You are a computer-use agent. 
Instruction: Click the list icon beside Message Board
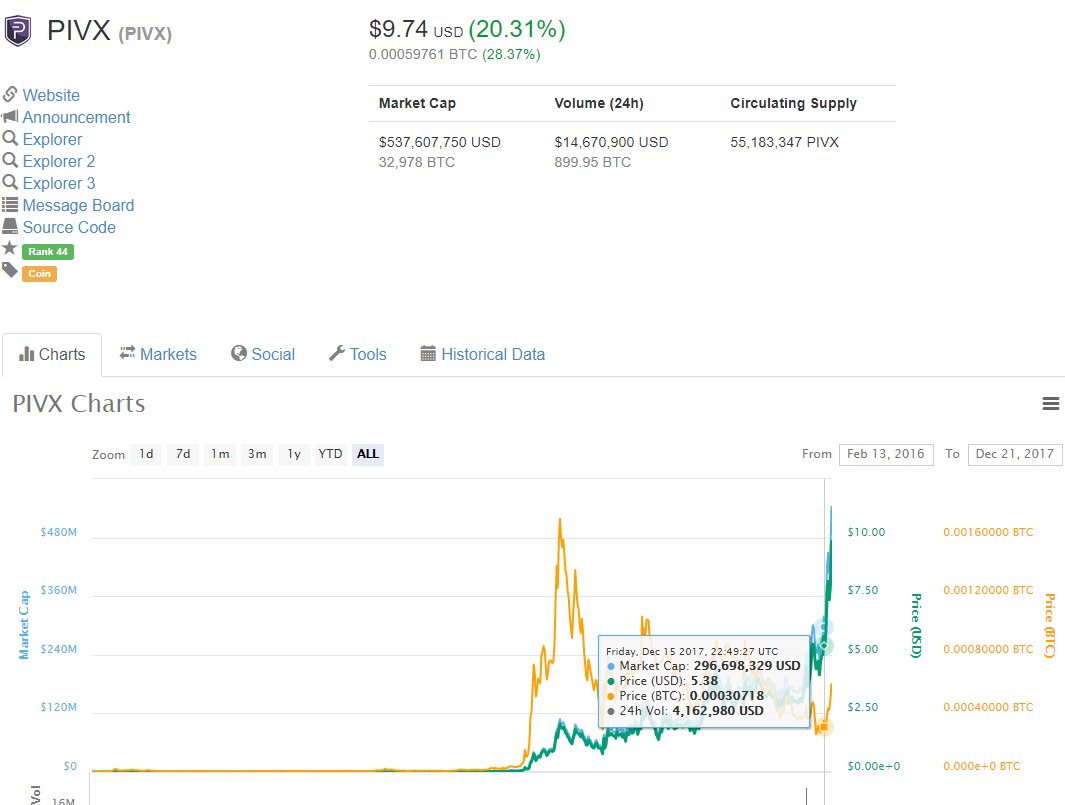(10, 204)
